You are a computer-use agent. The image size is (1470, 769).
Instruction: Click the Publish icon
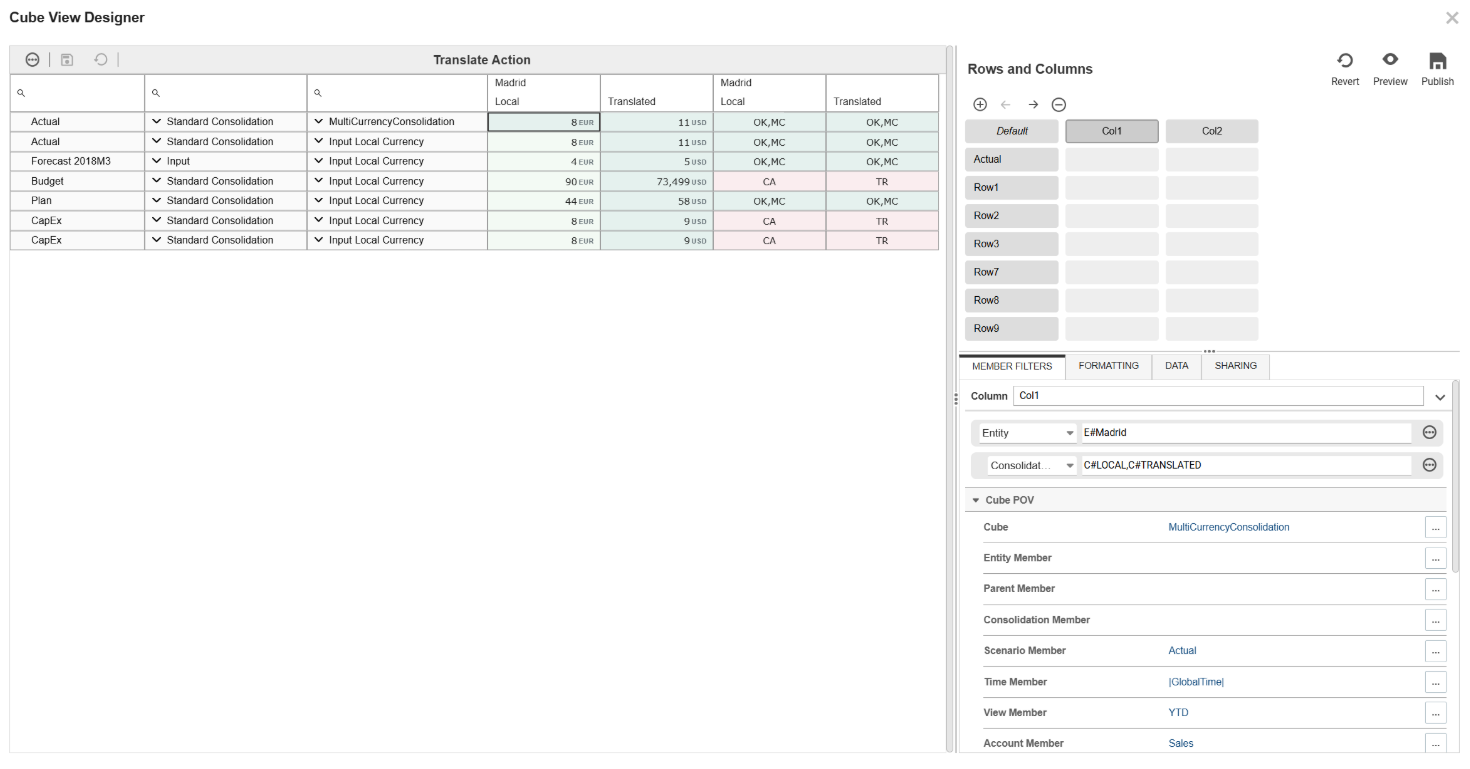[x=1437, y=60]
